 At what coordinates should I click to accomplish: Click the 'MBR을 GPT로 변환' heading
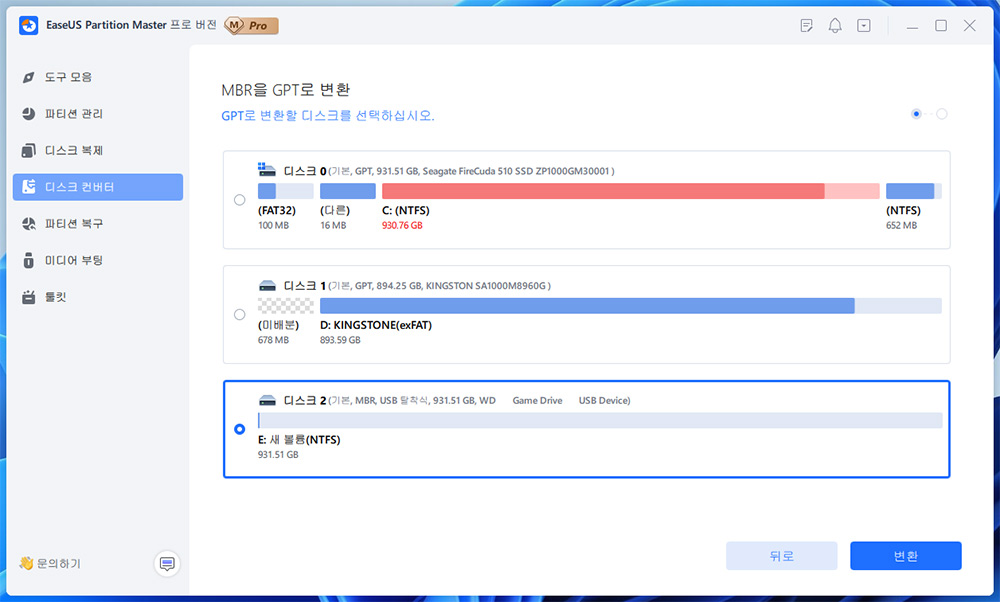tap(286, 90)
